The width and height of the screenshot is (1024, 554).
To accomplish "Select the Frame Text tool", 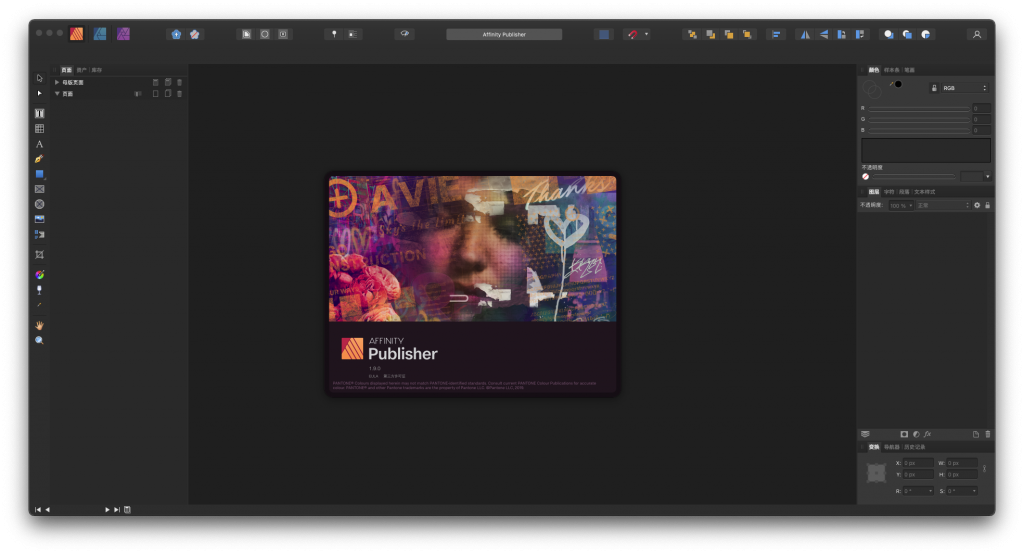I will click(x=39, y=114).
